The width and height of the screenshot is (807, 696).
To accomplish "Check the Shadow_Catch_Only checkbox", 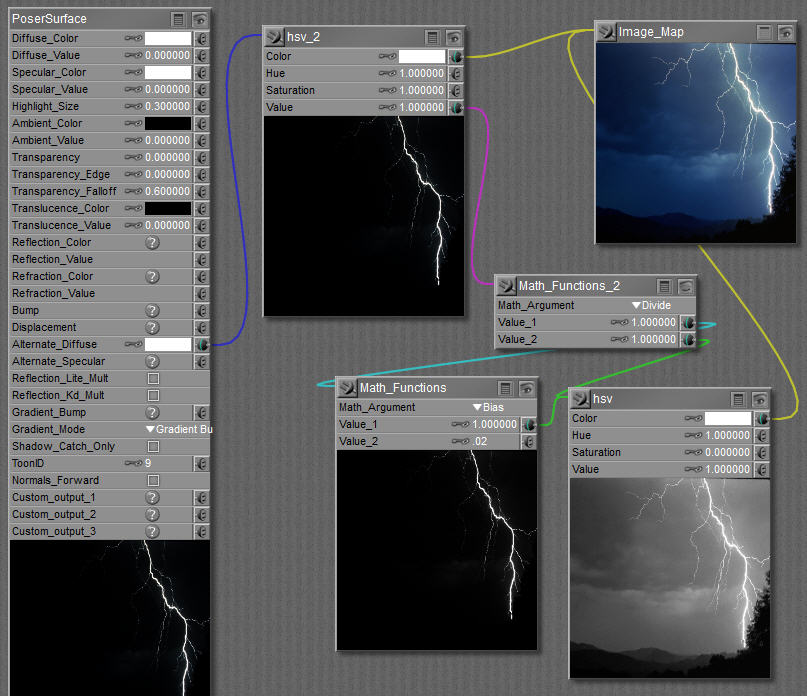I will tap(153, 446).
